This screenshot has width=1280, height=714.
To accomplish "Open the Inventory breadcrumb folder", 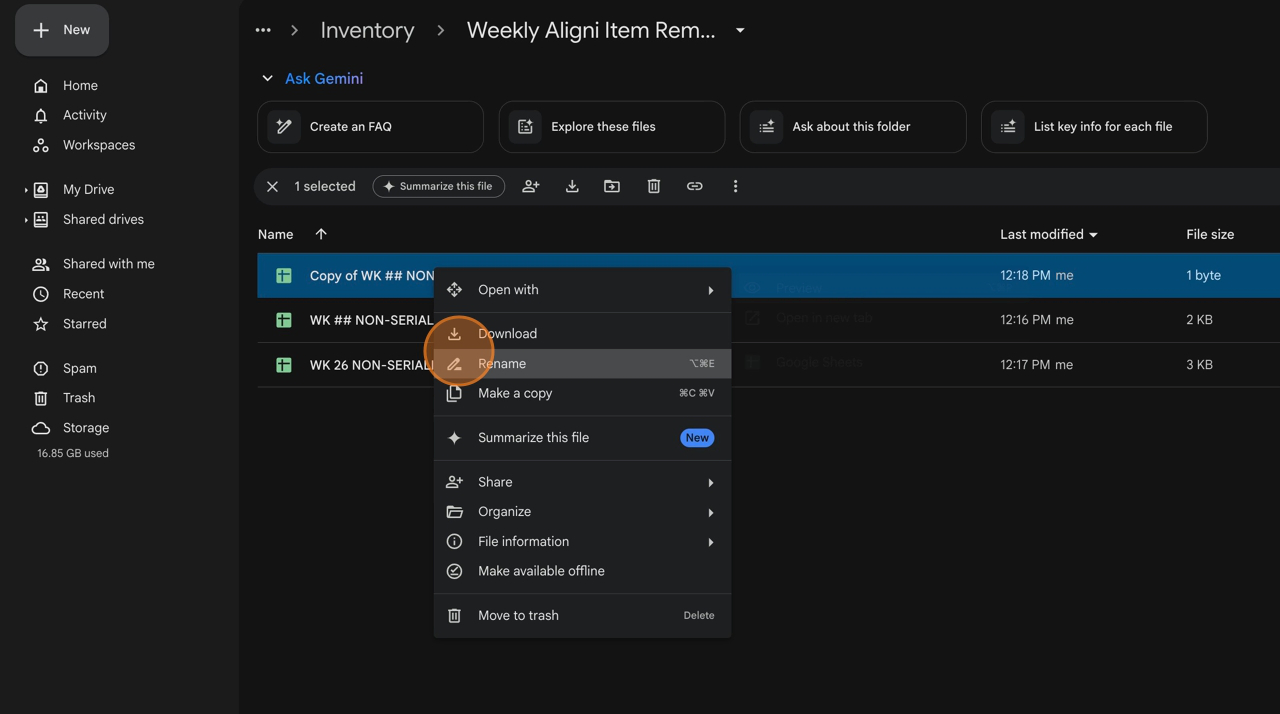I will click(367, 30).
